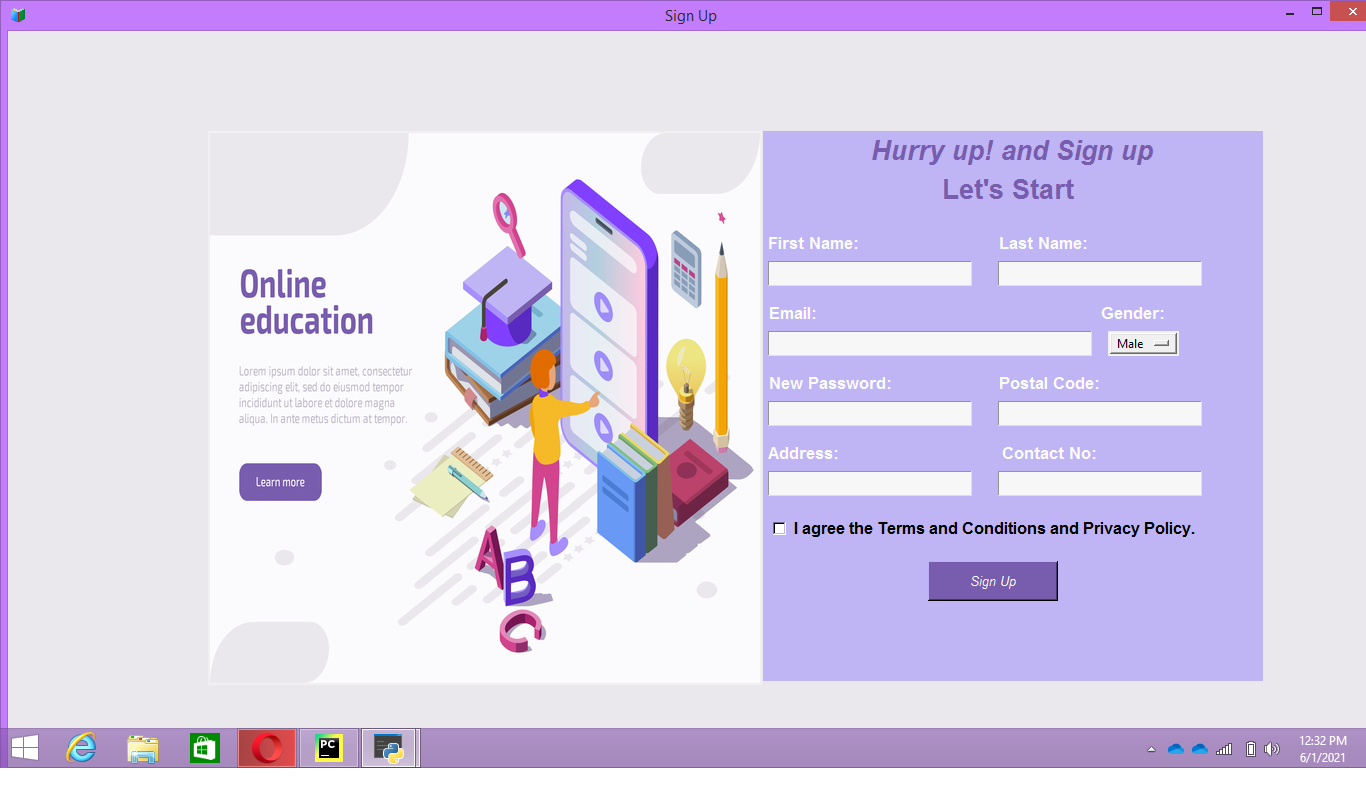Click the Windows Start button
Viewport: 1366px width, 800px height.
(x=24, y=747)
